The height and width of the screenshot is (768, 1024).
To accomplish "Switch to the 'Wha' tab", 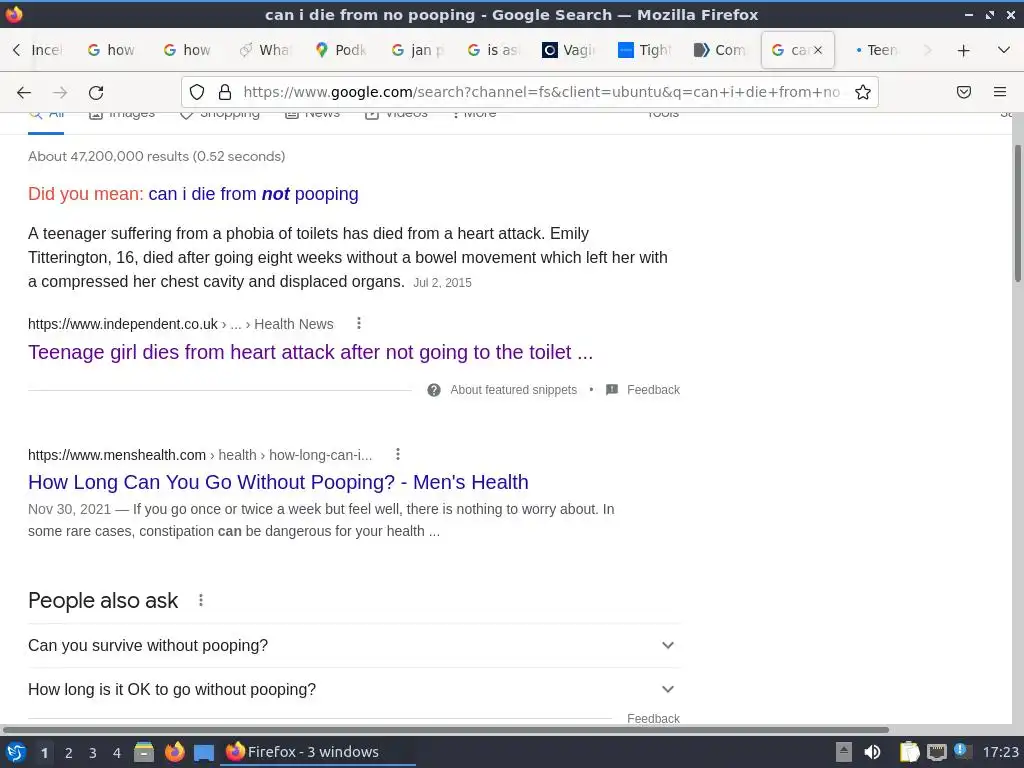I will click(265, 50).
